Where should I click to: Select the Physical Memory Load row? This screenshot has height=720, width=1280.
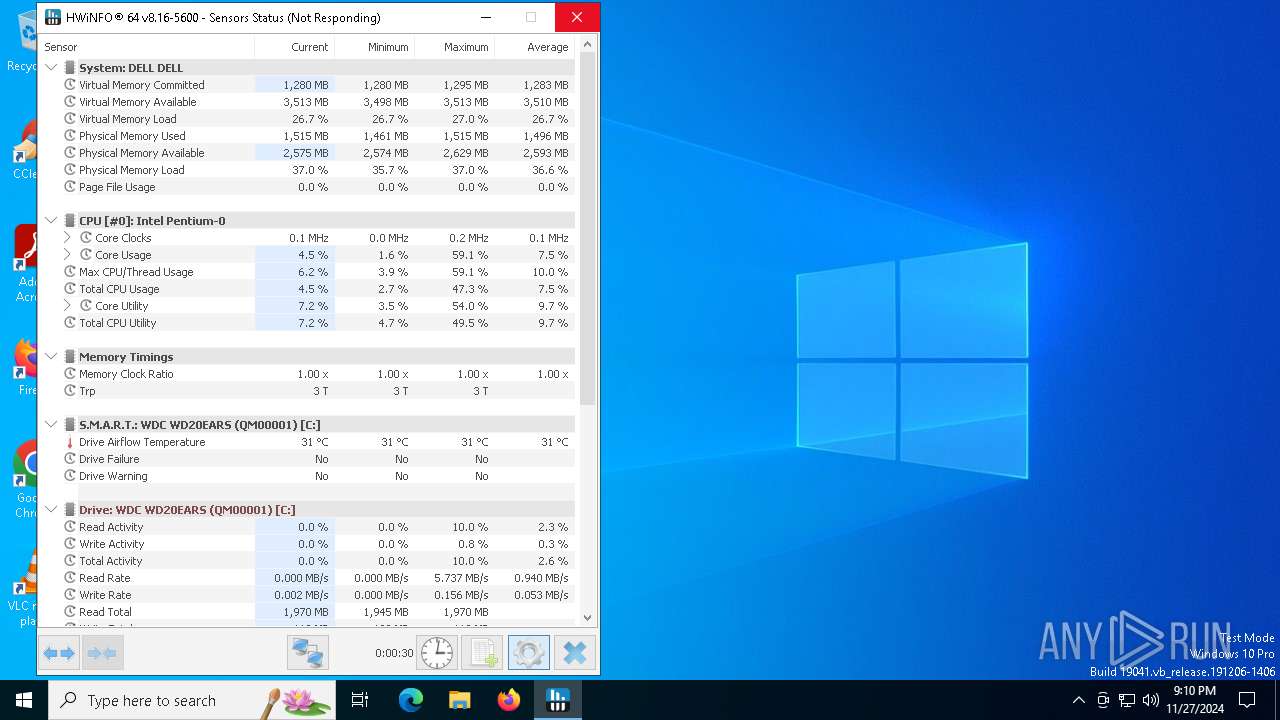[307, 170]
